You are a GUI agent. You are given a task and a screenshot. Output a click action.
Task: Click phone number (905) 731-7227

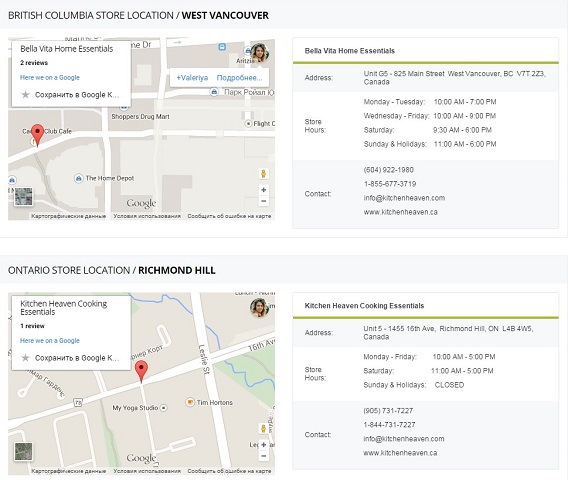[388, 410]
